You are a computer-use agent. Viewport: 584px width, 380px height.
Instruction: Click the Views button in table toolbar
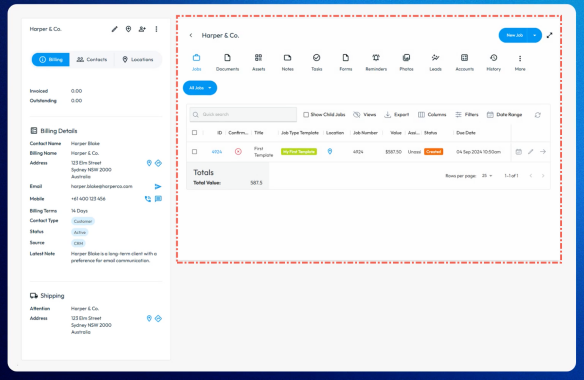point(365,115)
